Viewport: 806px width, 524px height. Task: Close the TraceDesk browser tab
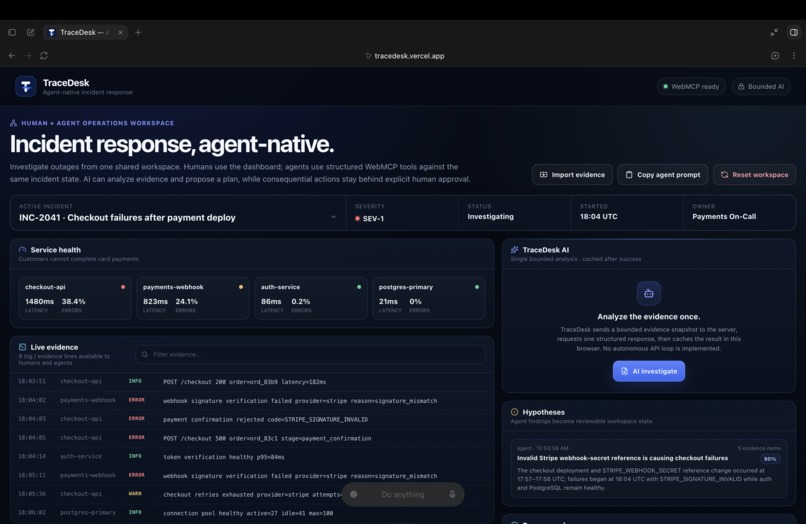(120, 32)
